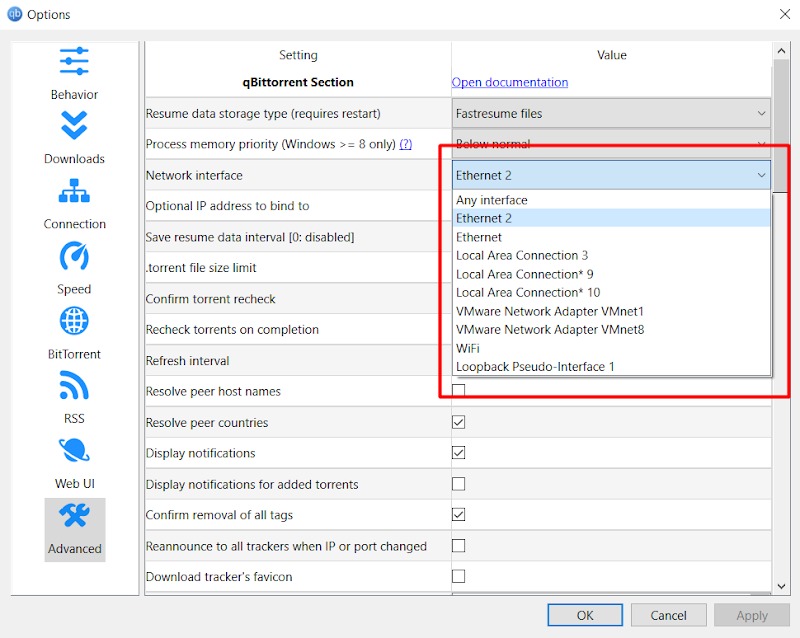The height and width of the screenshot is (638, 800).
Task: Toggle Resolve peer host names checkbox
Action: click(458, 391)
